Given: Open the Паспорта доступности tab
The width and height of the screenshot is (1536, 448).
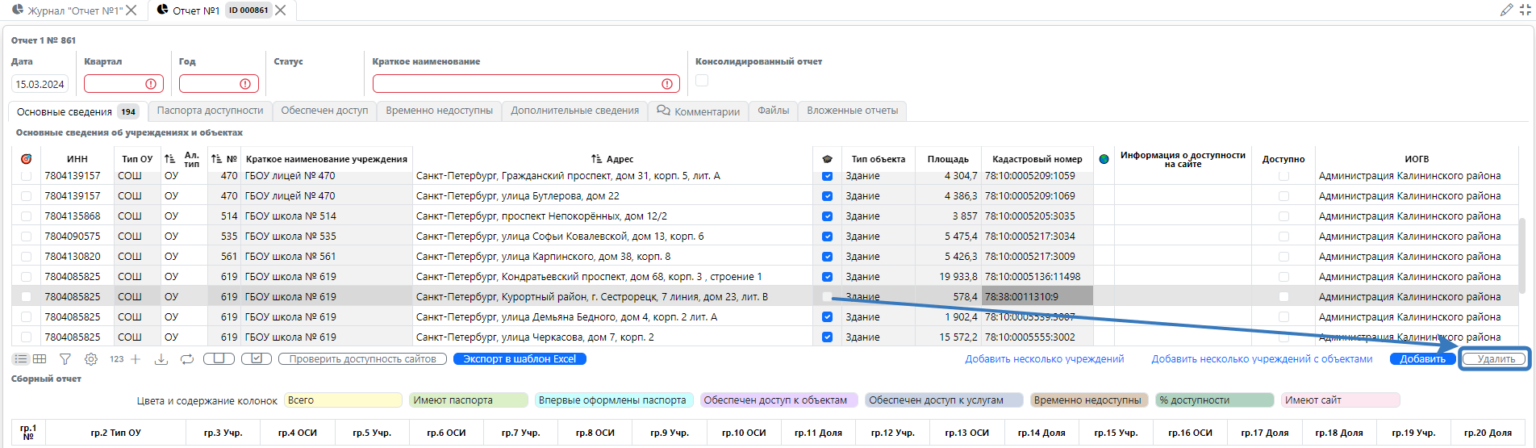Looking at the screenshot, I should coord(210,111).
